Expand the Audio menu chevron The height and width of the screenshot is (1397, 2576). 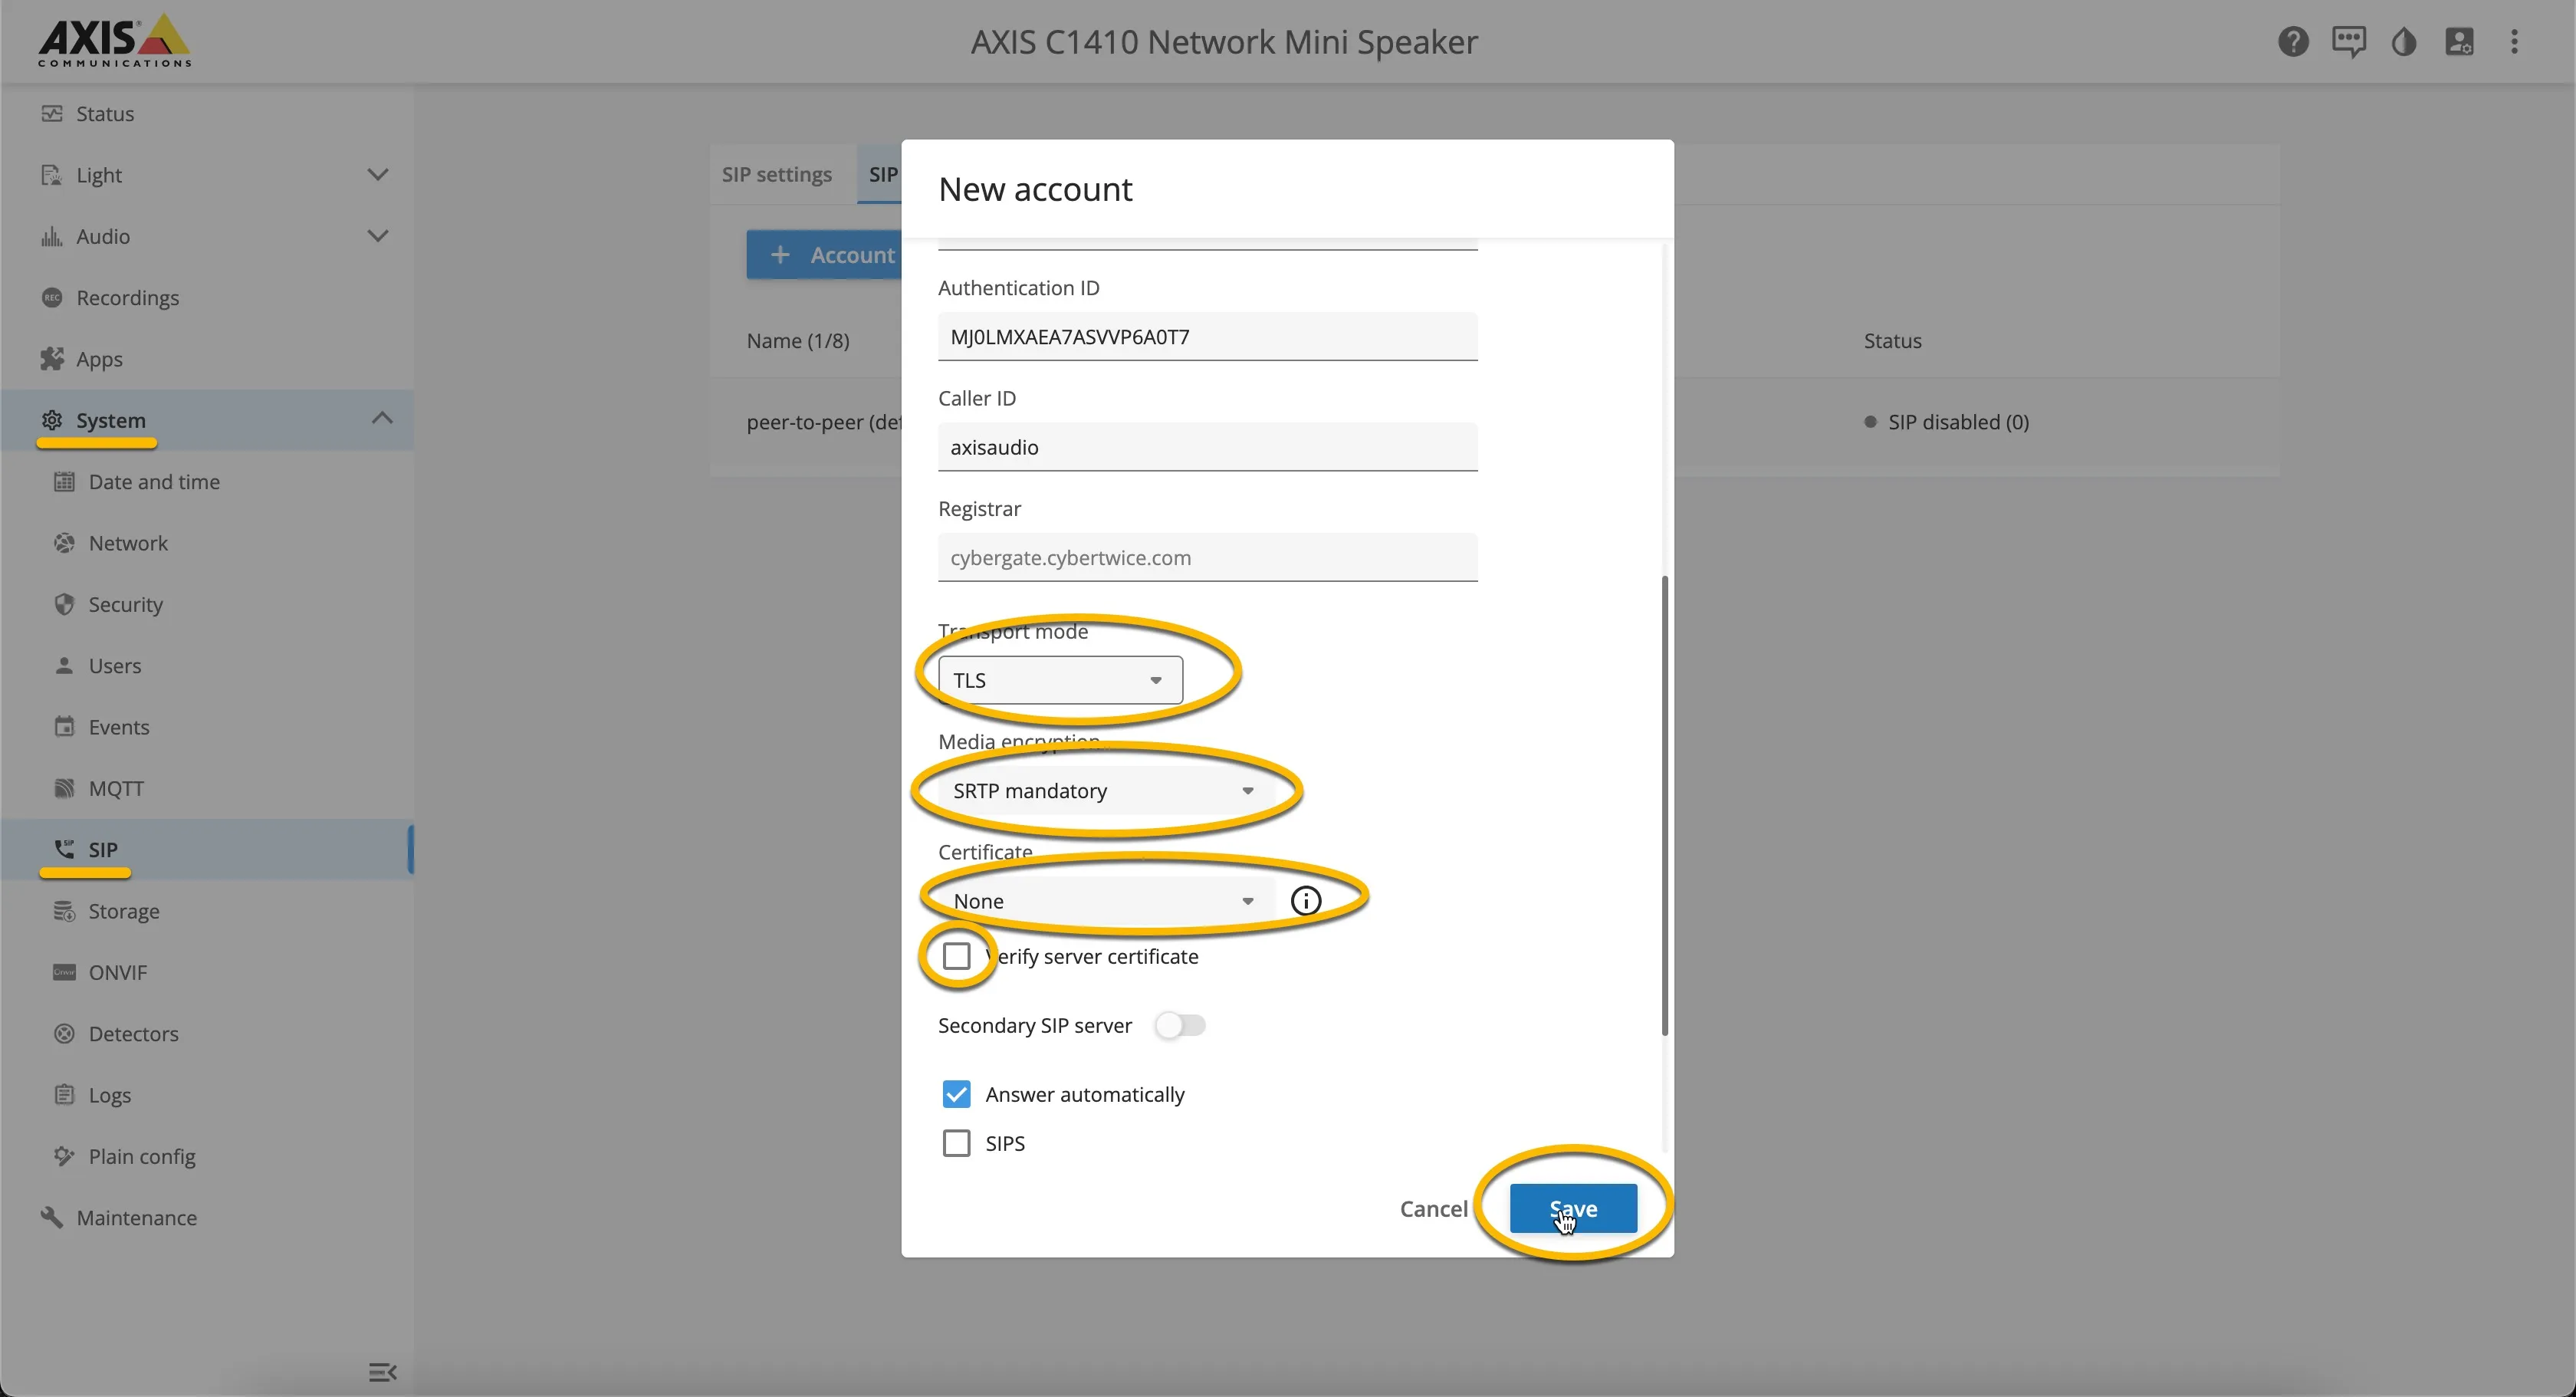click(377, 236)
